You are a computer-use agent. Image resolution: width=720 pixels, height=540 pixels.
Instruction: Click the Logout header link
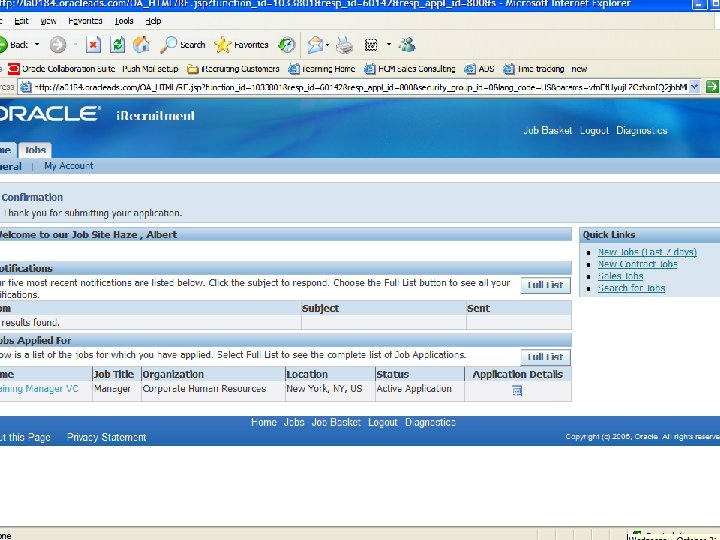(x=594, y=130)
